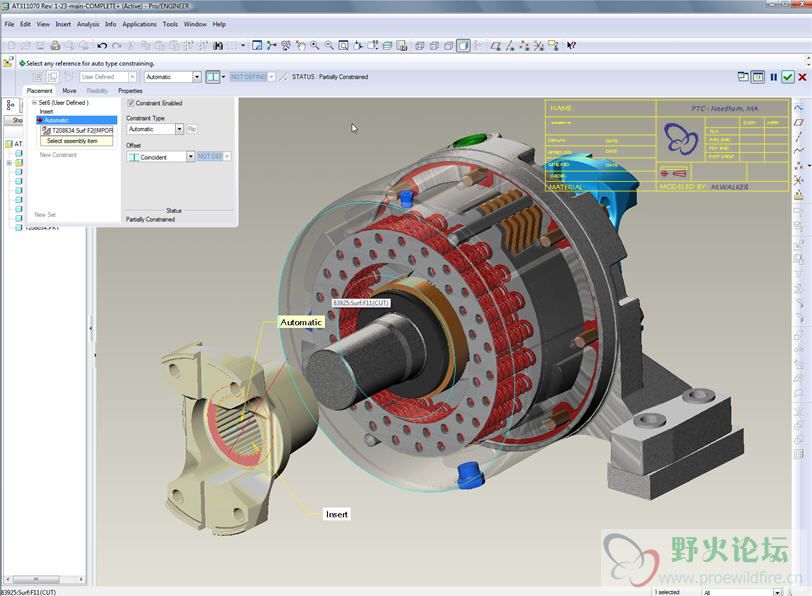Select the no hidden display icon

(x=448, y=46)
